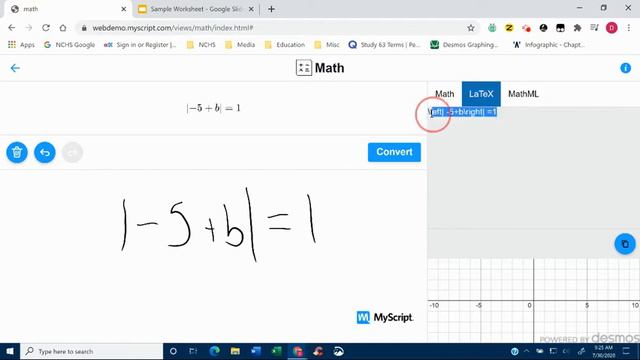Viewport: 640px width, 360px height.
Task: Open Task View on the taskbar
Action: point(193,351)
